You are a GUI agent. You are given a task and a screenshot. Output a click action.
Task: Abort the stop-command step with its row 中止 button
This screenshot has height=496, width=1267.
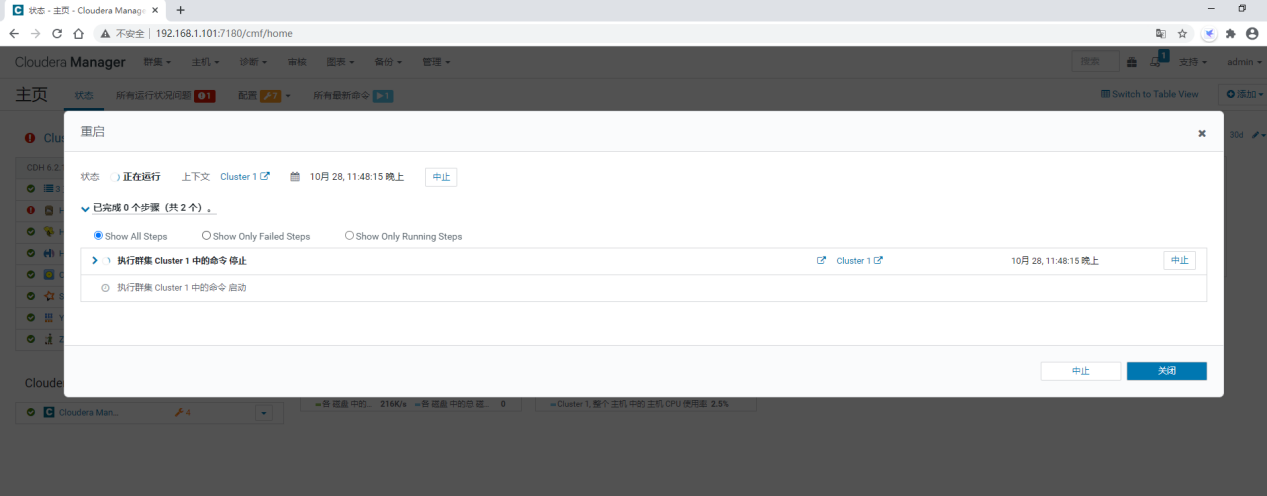[1179, 260]
